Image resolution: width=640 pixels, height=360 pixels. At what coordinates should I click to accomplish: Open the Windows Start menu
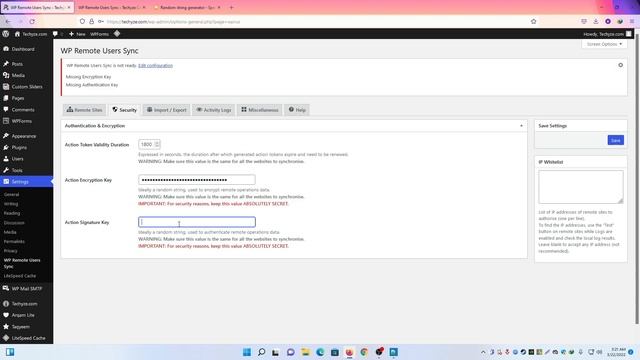pos(247,352)
